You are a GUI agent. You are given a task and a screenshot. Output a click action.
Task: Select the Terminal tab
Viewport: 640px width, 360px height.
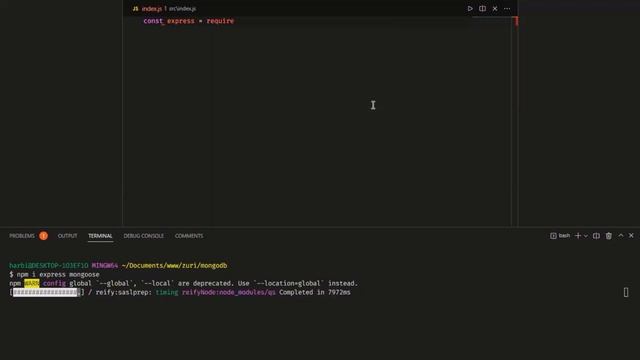100,236
